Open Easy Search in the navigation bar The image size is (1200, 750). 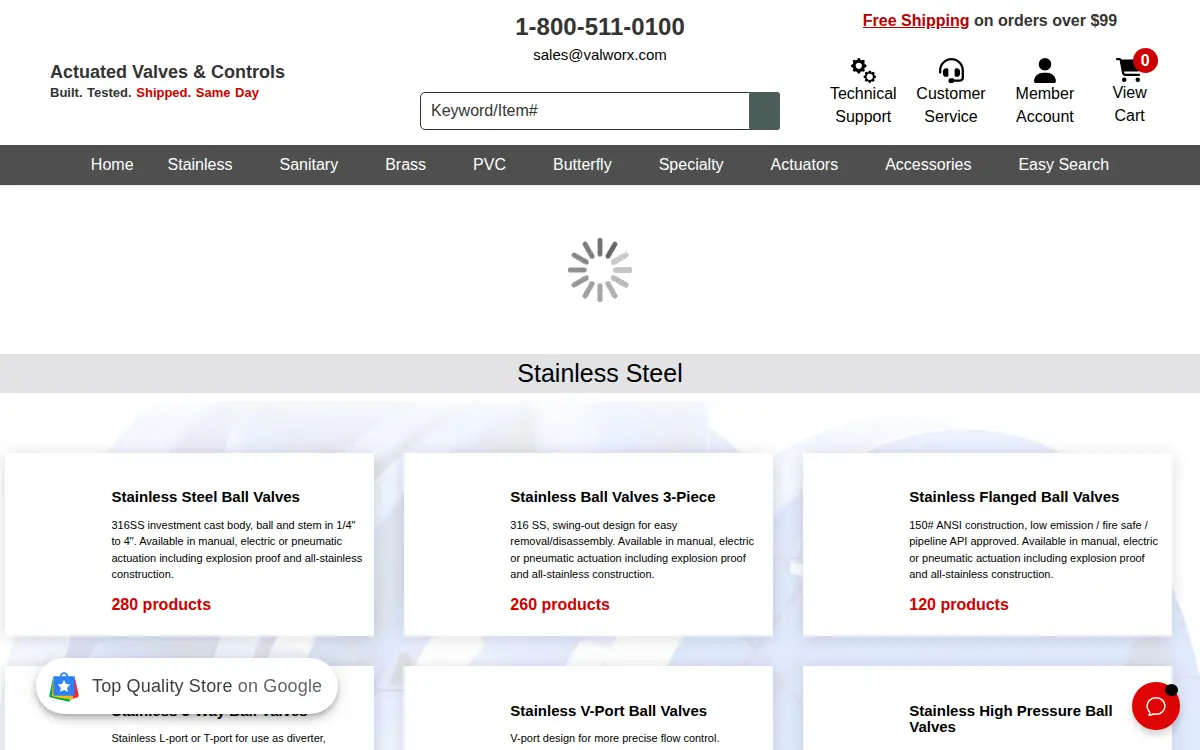pos(1063,165)
